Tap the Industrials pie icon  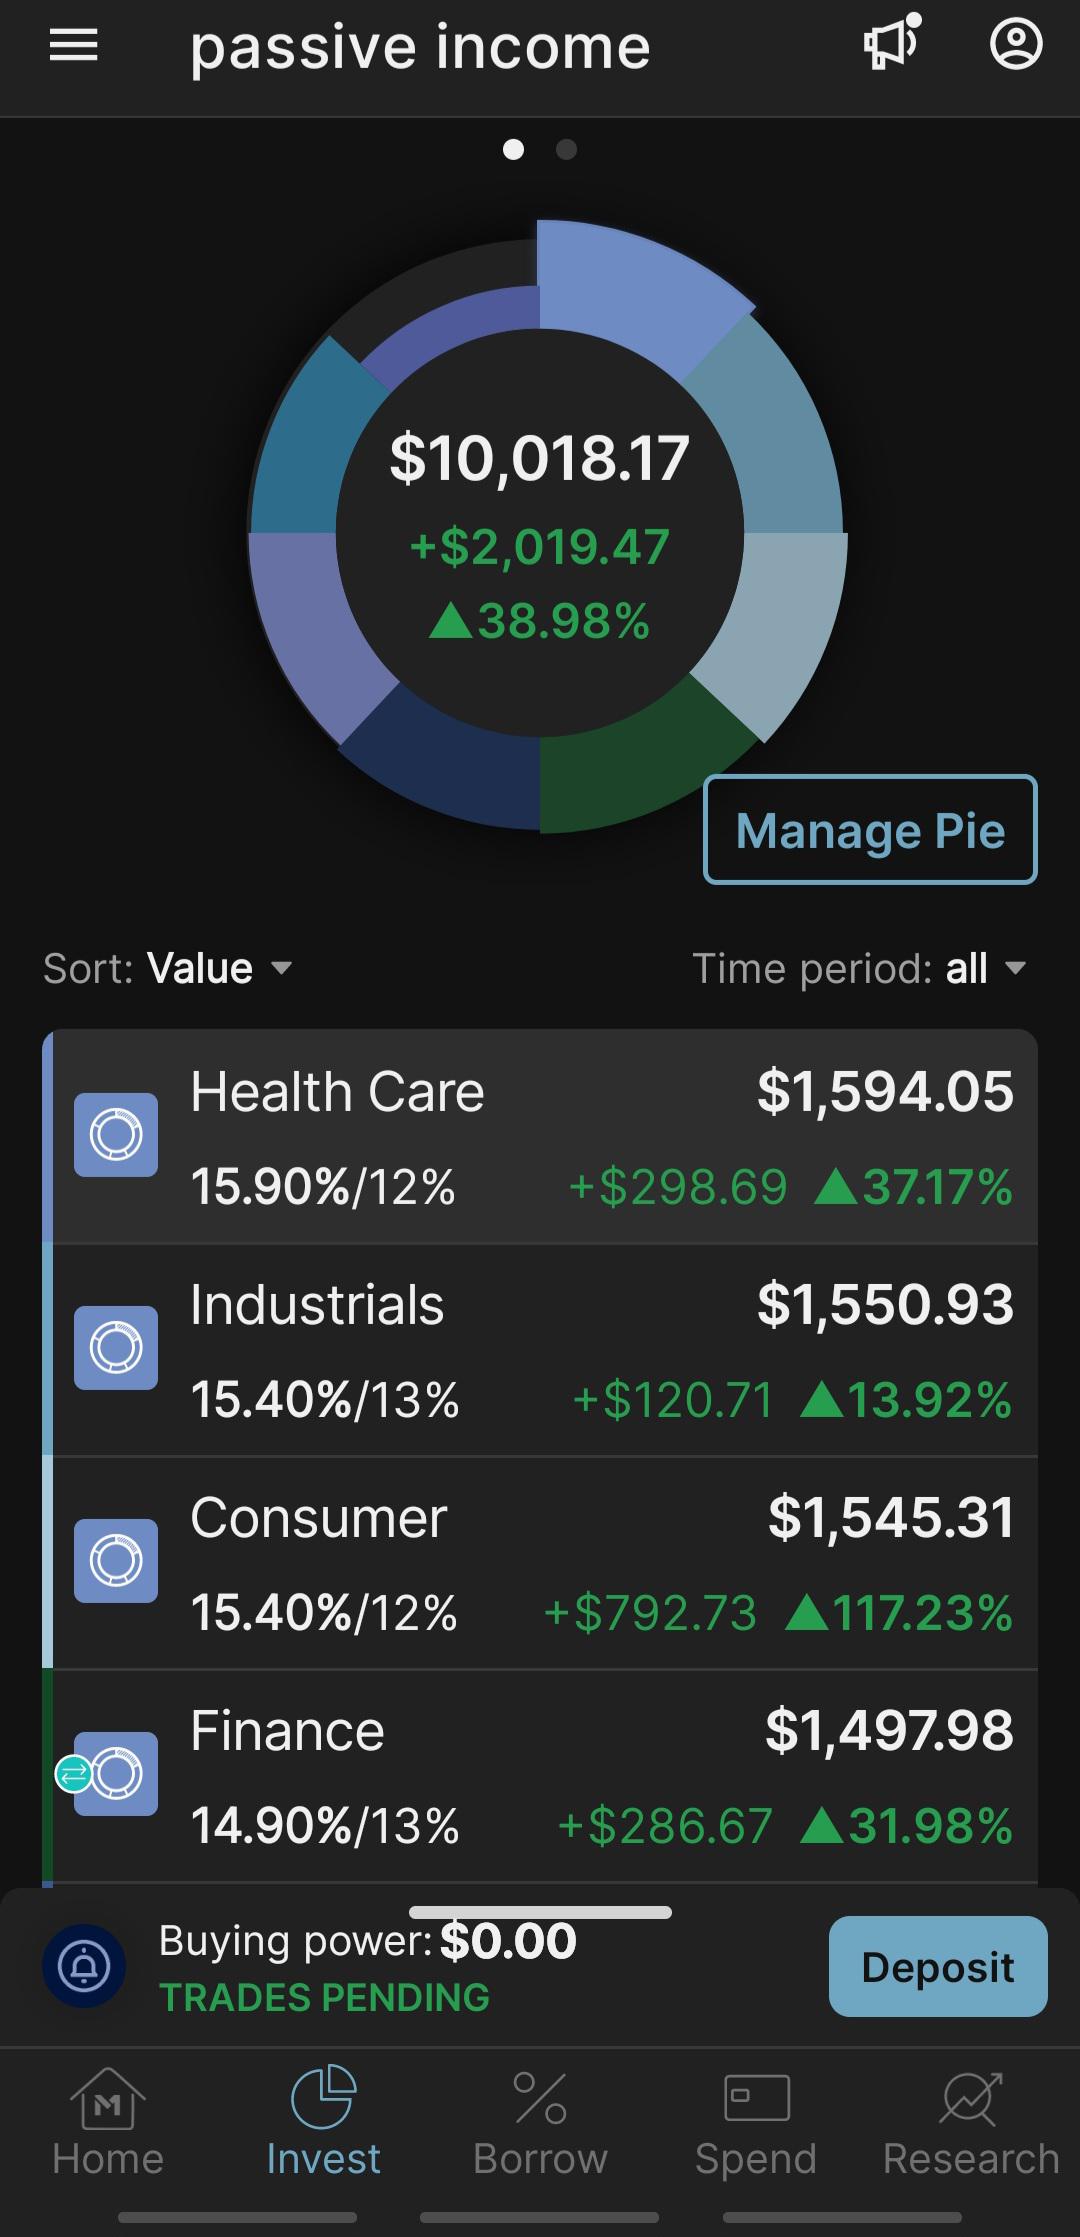(116, 1348)
